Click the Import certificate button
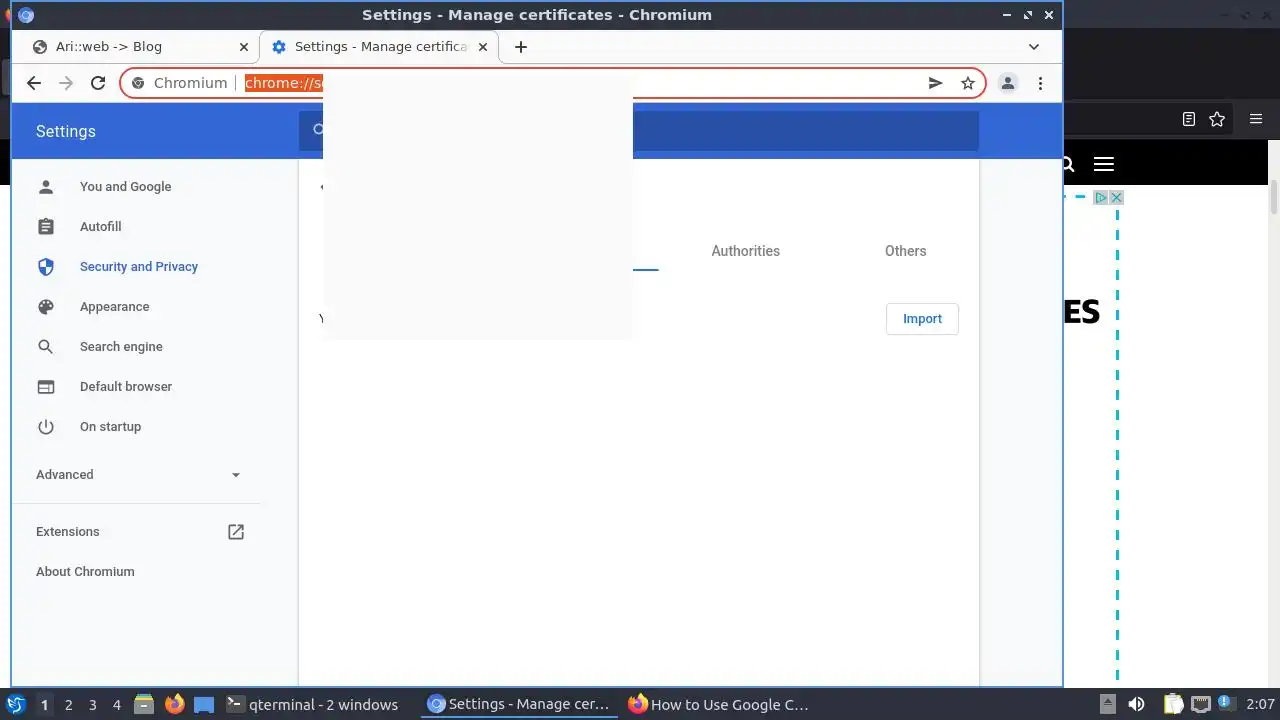Image resolution: width=1280 pixels, height=720 pixels. tap(922, 319)
